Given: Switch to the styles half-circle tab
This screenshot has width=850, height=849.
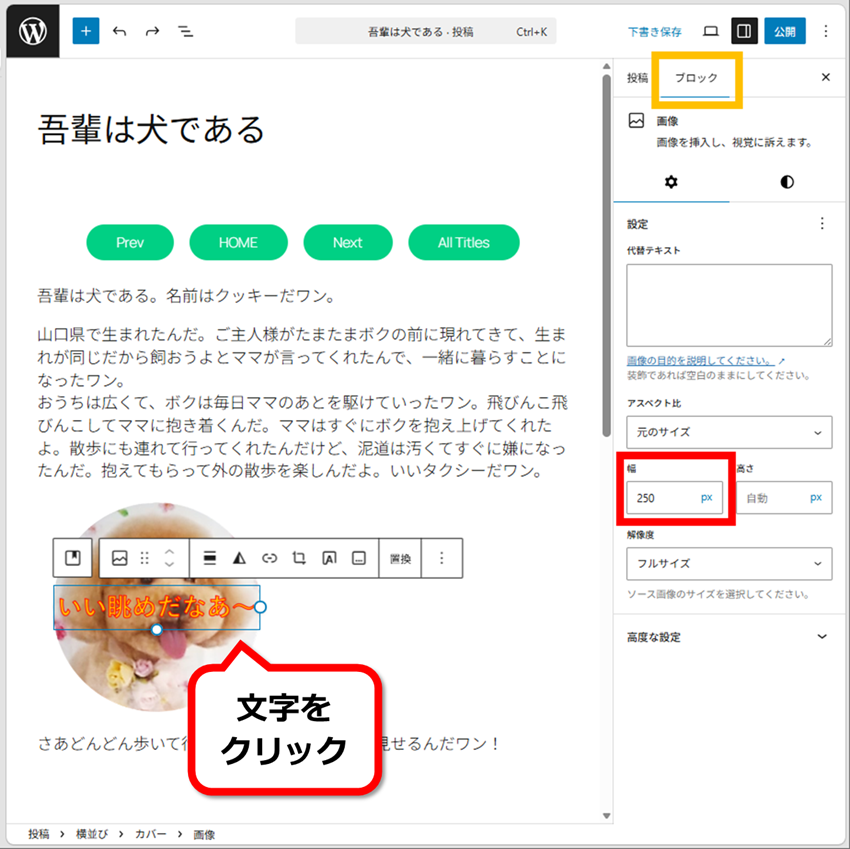Looking at the screenshot, I should click(x=787, y=182).
